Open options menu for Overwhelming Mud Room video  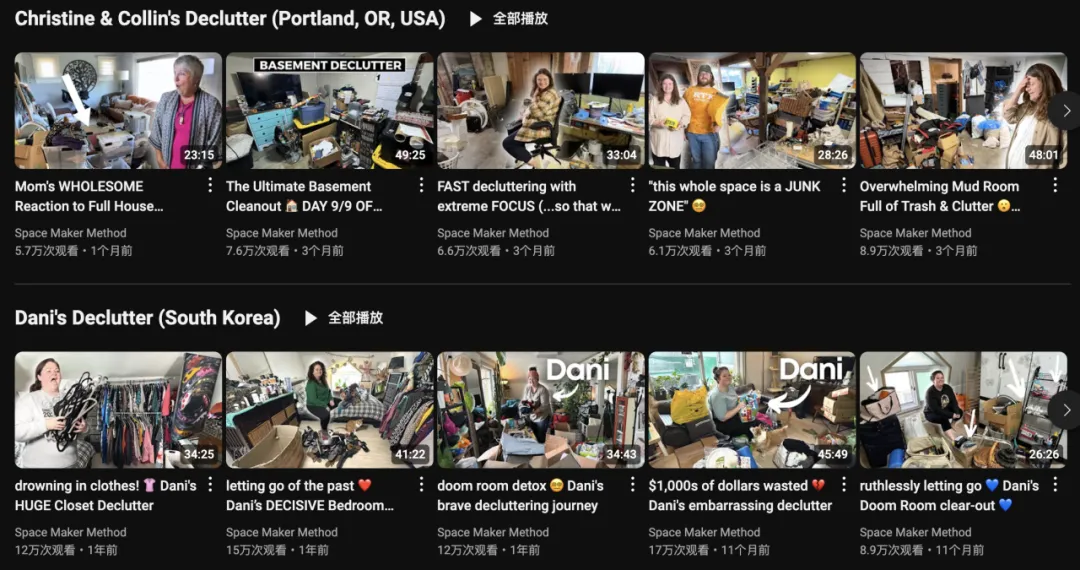1055,185
